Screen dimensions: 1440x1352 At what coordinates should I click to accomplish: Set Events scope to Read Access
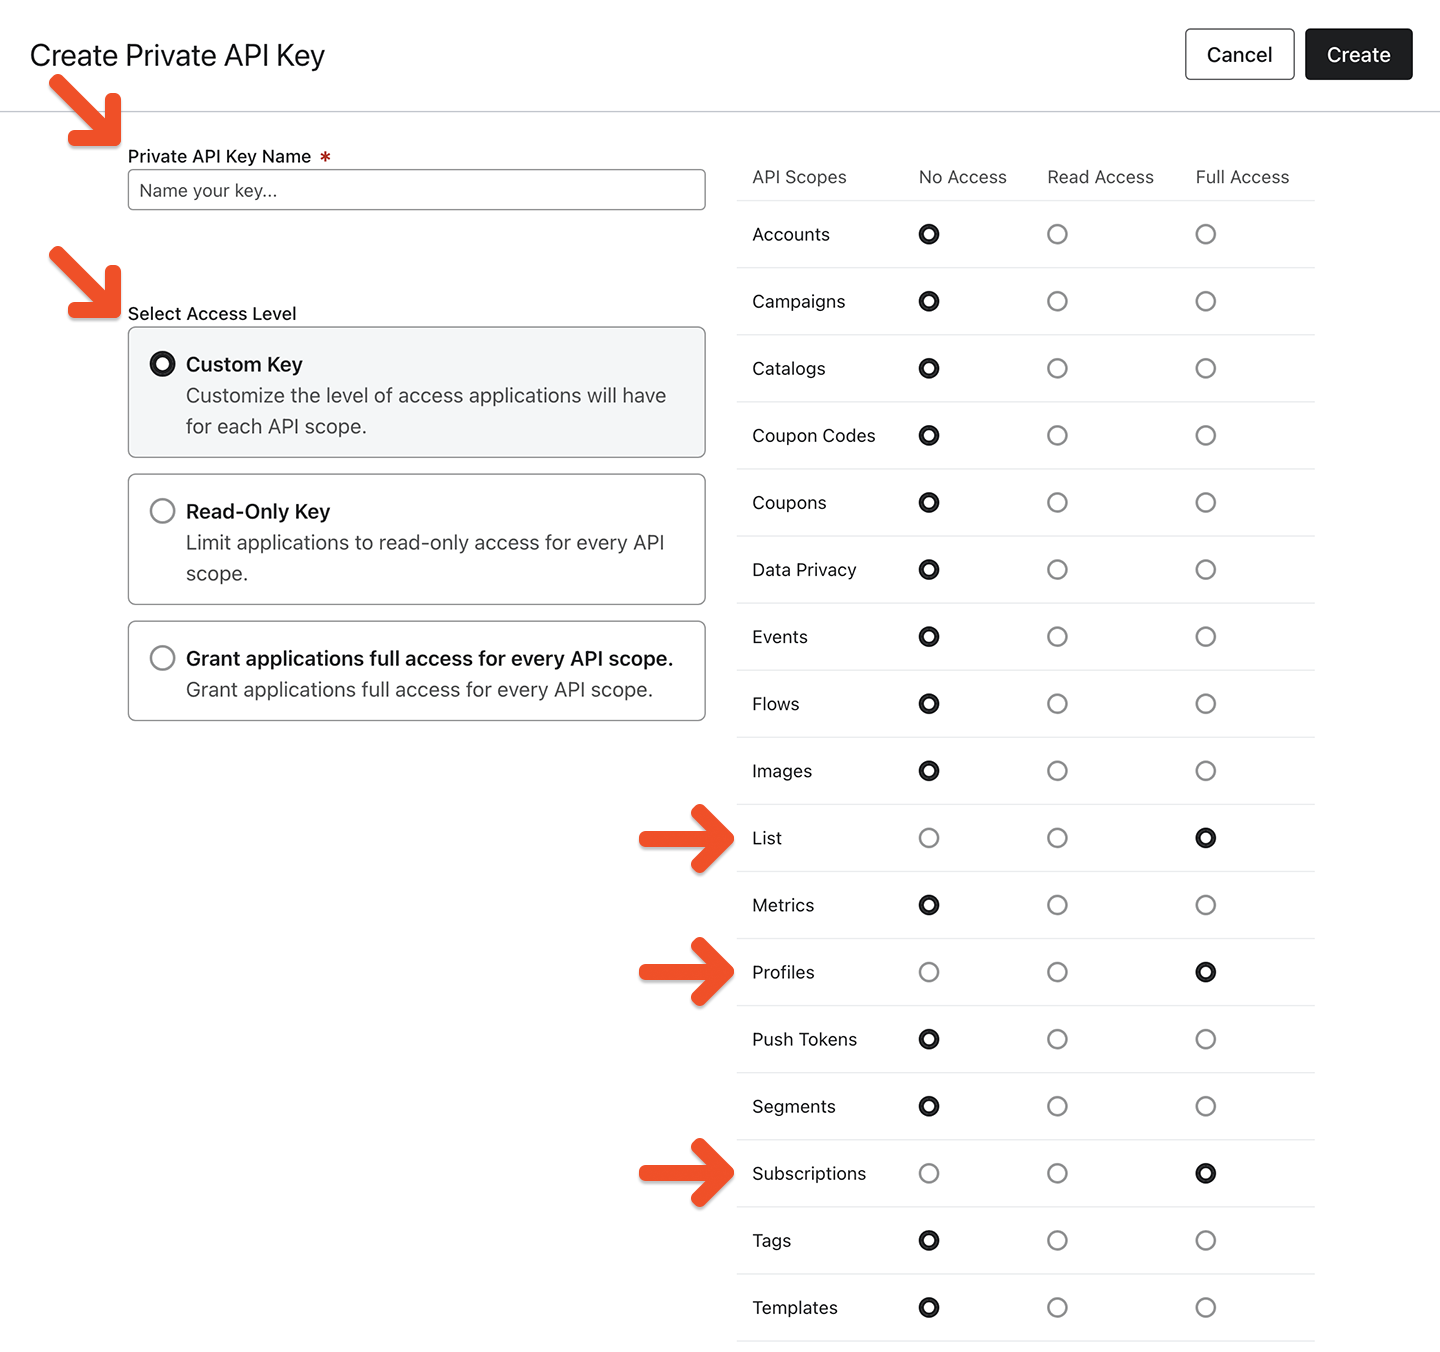(x=1057, y=636)
